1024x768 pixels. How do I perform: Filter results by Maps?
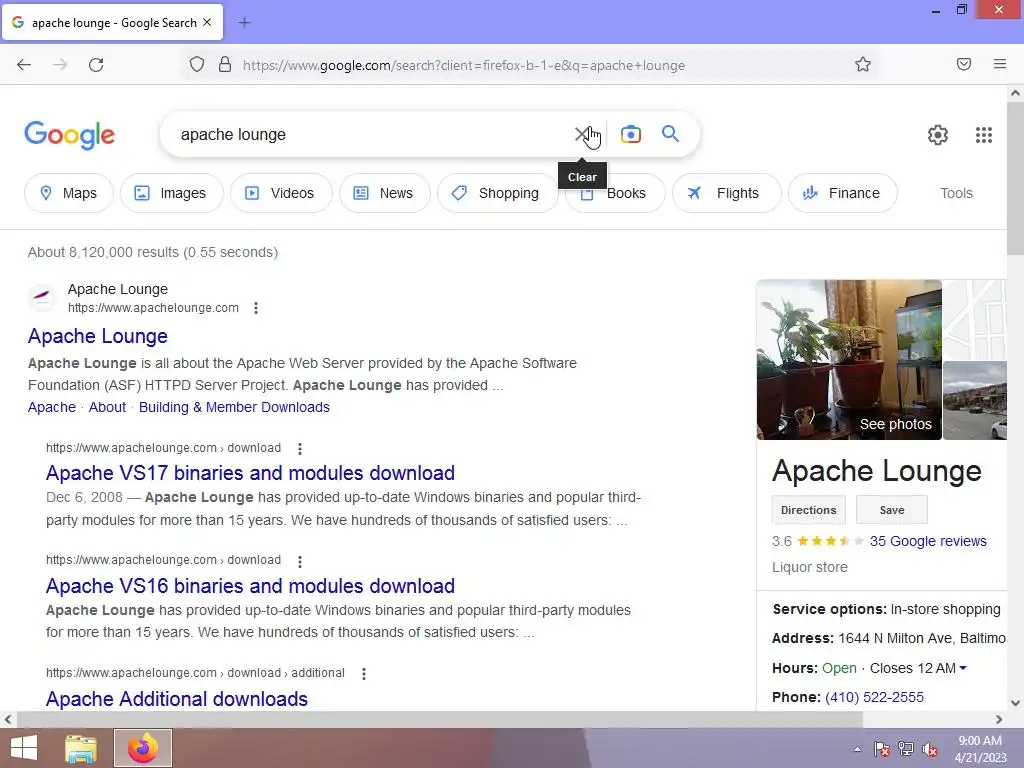coord(69,193)
